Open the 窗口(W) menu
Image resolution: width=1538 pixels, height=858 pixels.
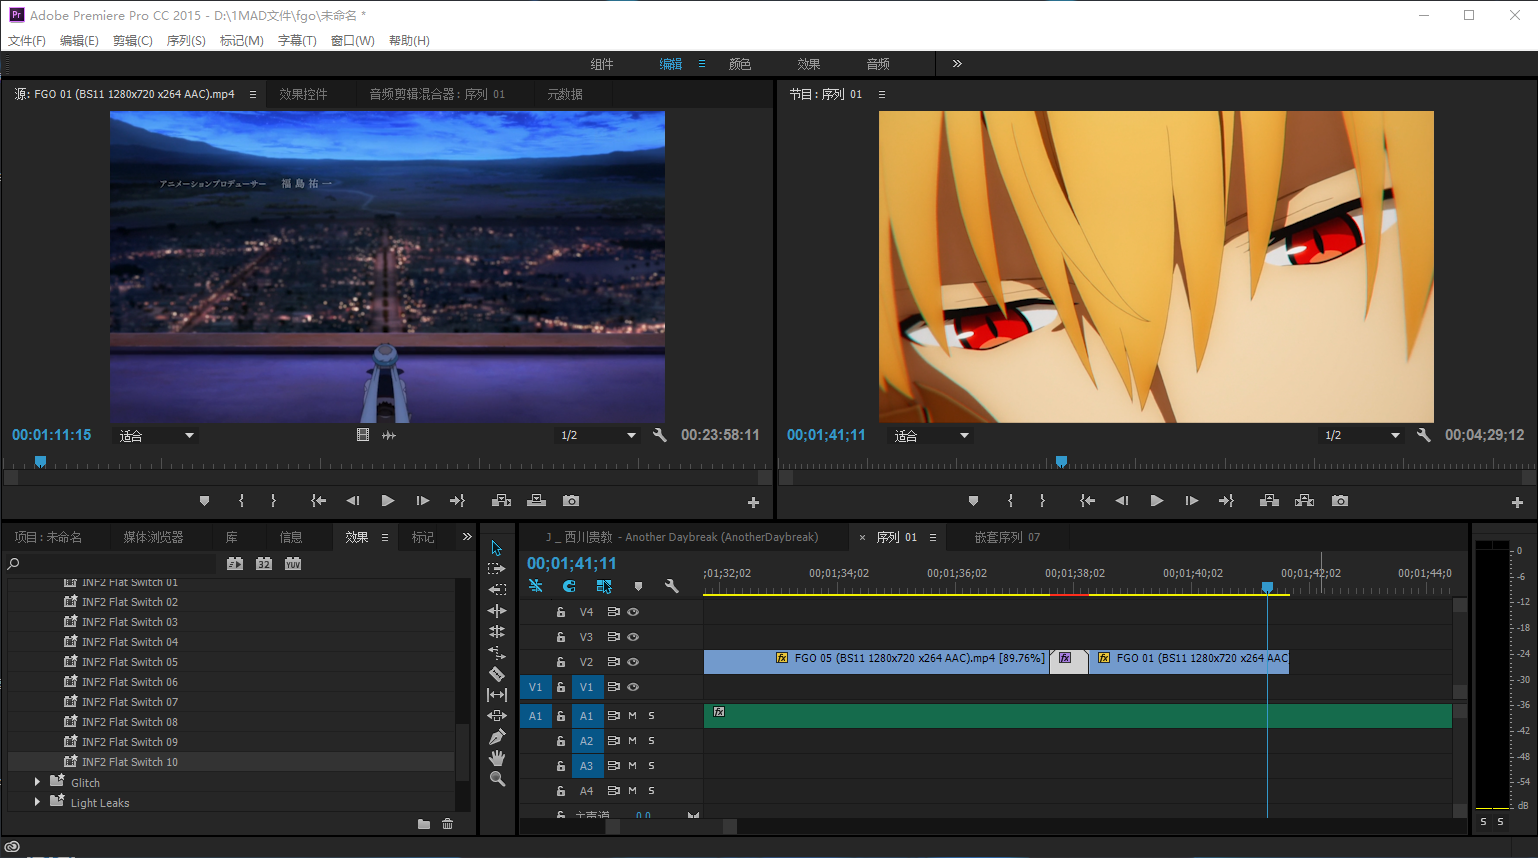pos(353,41)
